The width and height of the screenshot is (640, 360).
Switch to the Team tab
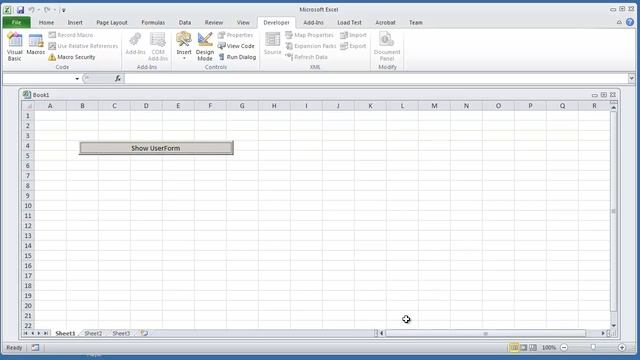416,22
